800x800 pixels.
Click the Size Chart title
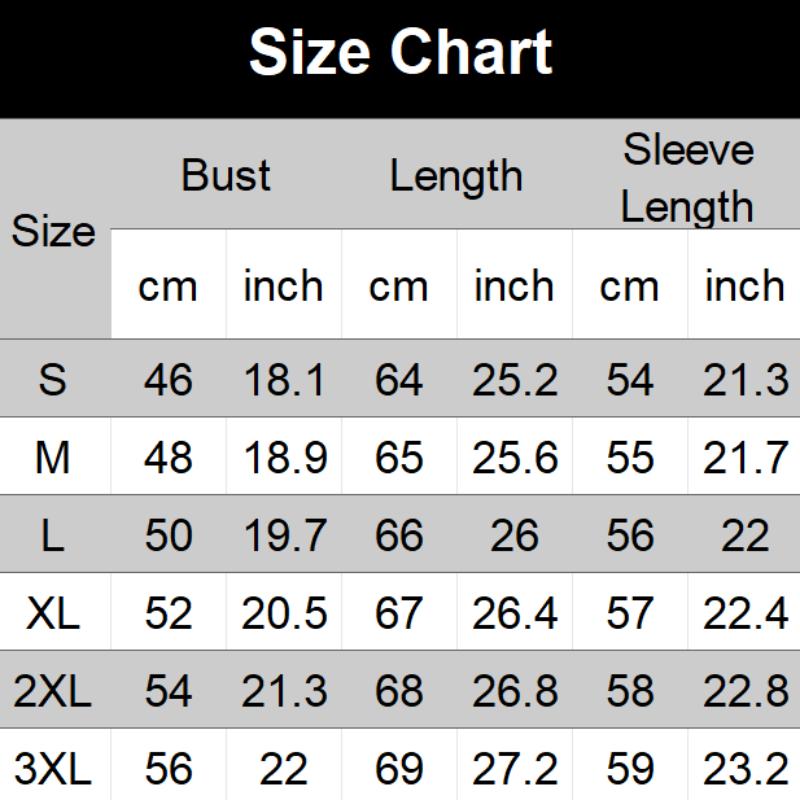[x=400, y=52]
